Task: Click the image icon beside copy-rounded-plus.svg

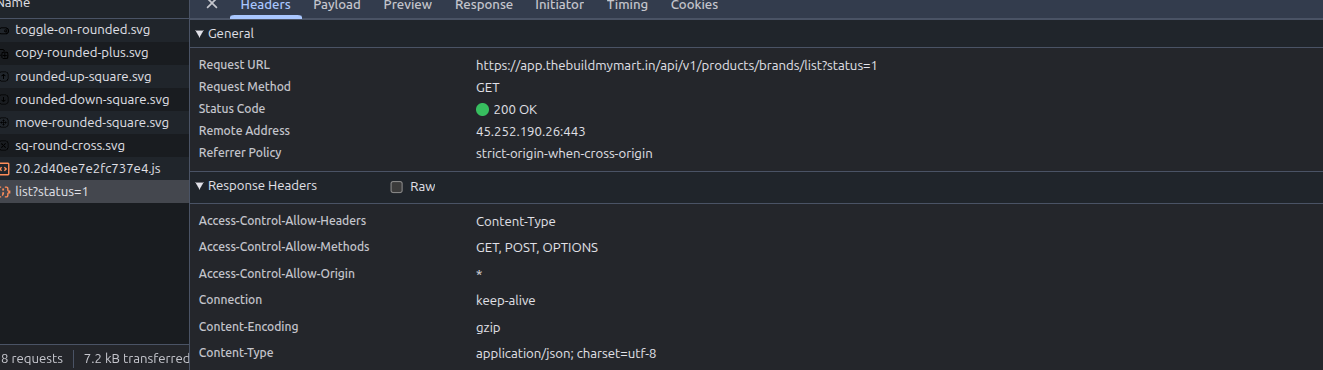Action: (5, 53)
